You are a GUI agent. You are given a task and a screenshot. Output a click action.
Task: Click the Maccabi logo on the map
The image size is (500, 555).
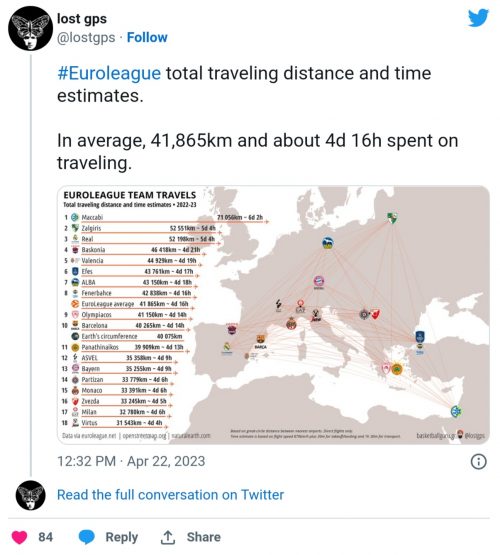pyautogui.click(x=456, y=411)
